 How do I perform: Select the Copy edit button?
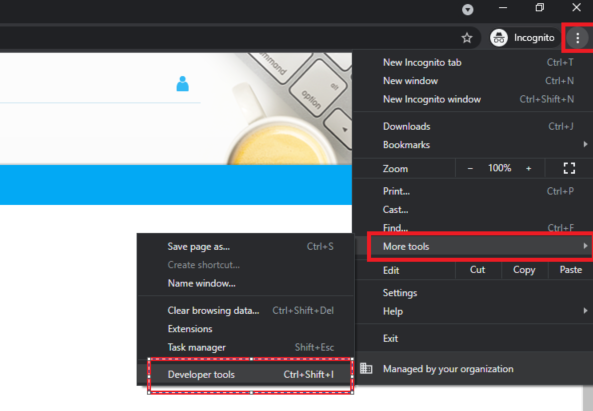[524, 270]
